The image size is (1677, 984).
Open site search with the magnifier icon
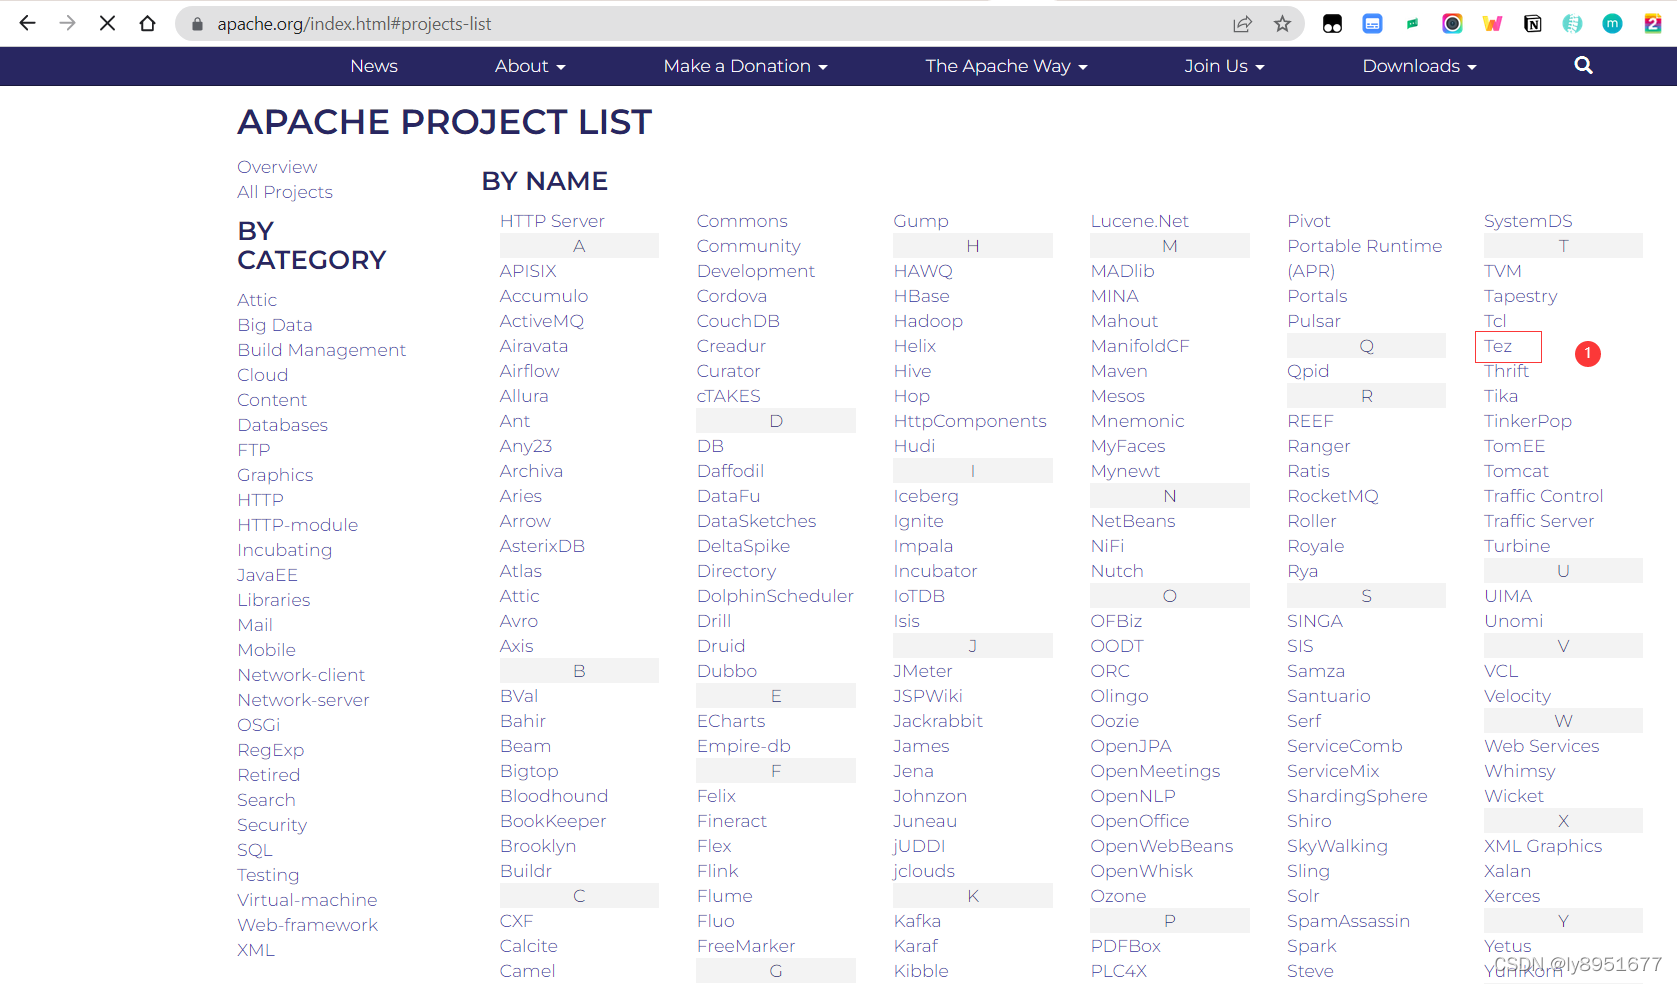(x=1583, y=65)
